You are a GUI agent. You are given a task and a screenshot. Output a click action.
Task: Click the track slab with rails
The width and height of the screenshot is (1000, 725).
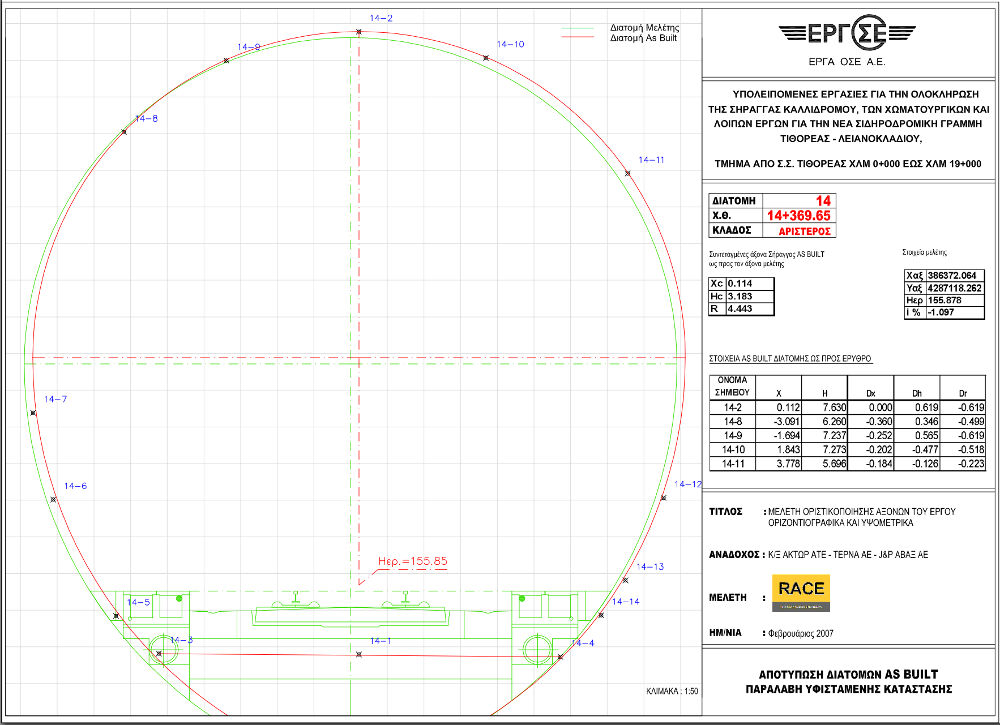click(x=351, y=609)
